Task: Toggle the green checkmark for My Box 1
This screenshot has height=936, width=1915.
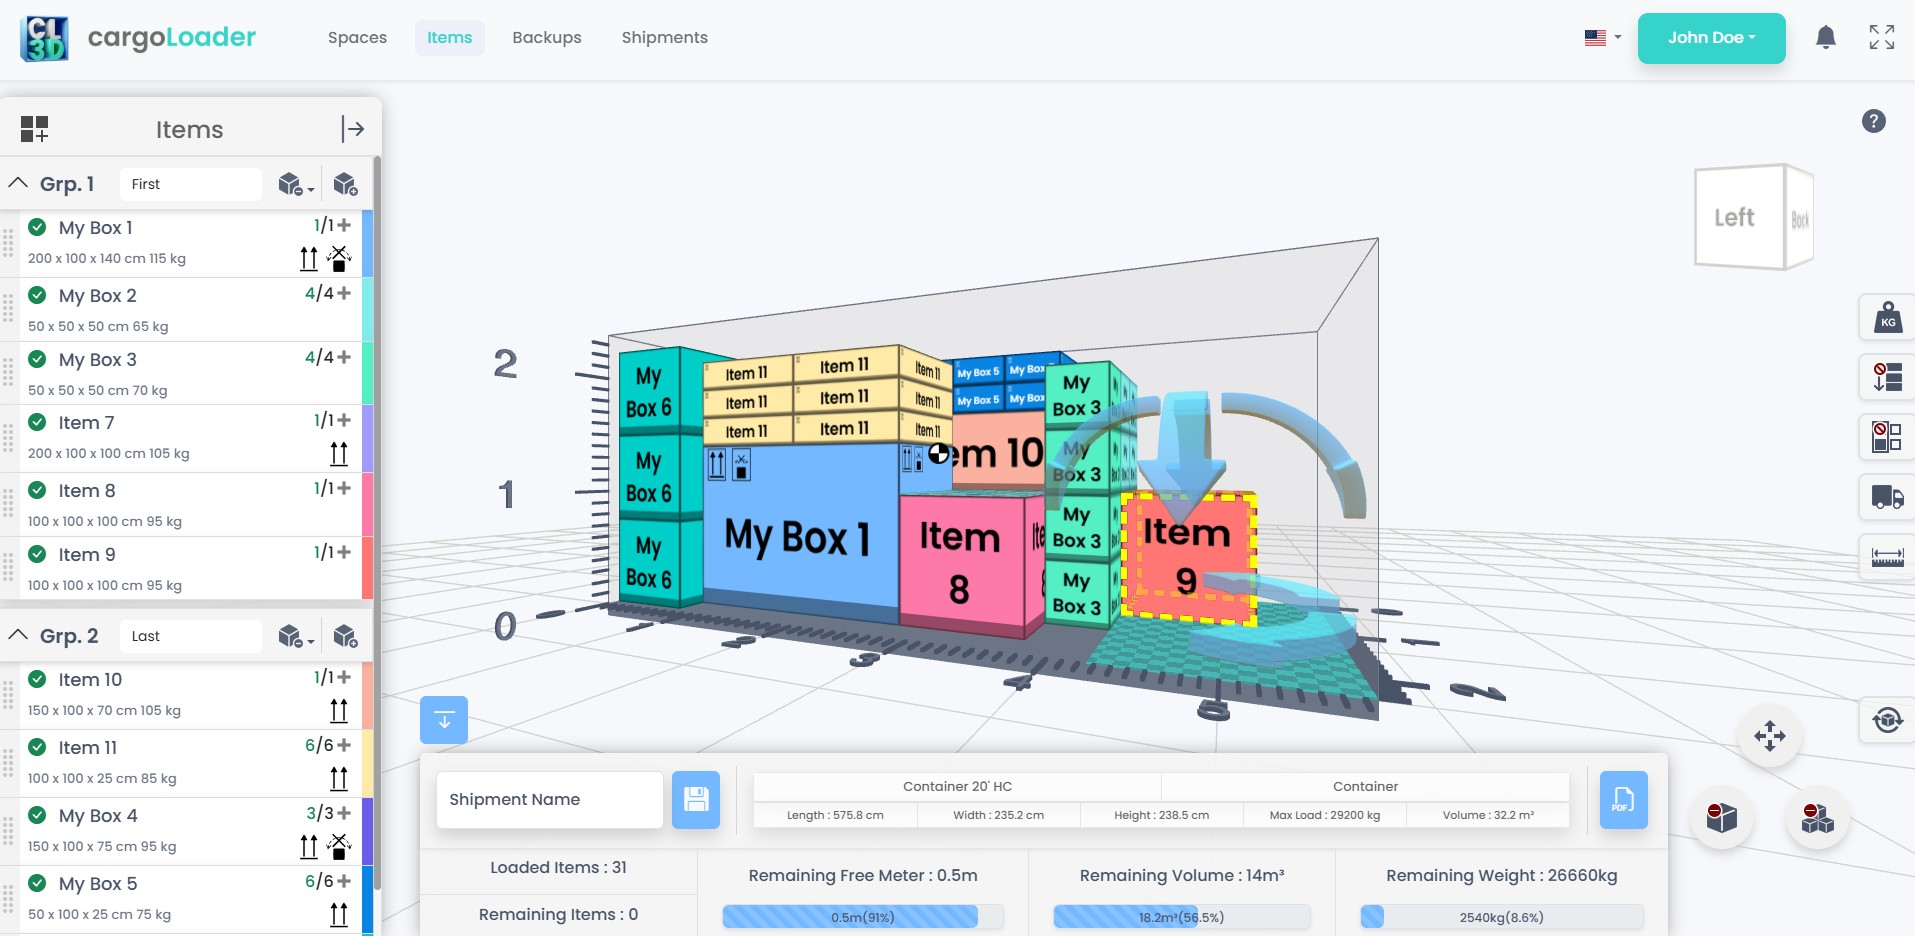Action: pos(38,227)
